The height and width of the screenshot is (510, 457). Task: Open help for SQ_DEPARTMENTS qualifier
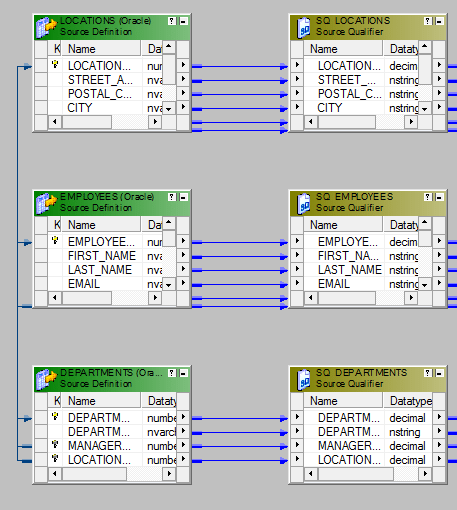[428, 373]
